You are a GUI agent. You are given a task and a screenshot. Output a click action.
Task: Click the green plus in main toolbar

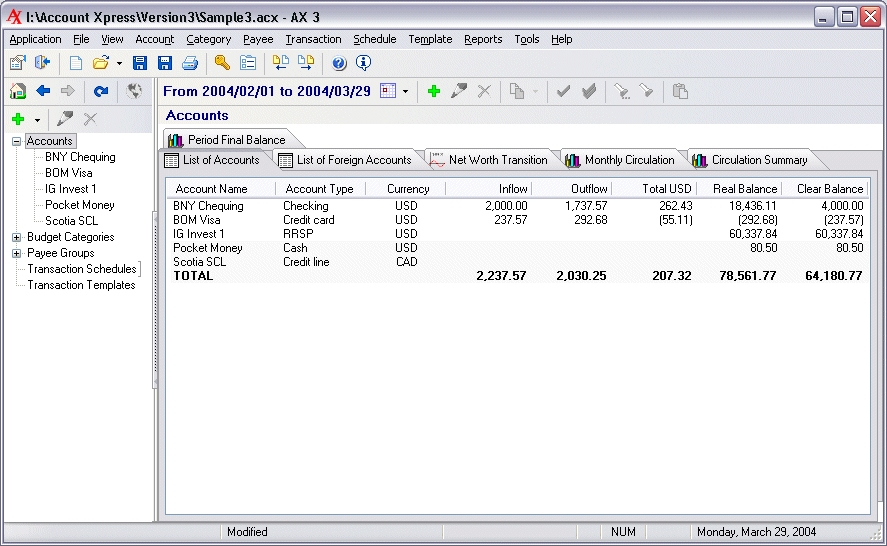(x=433, y=91)
